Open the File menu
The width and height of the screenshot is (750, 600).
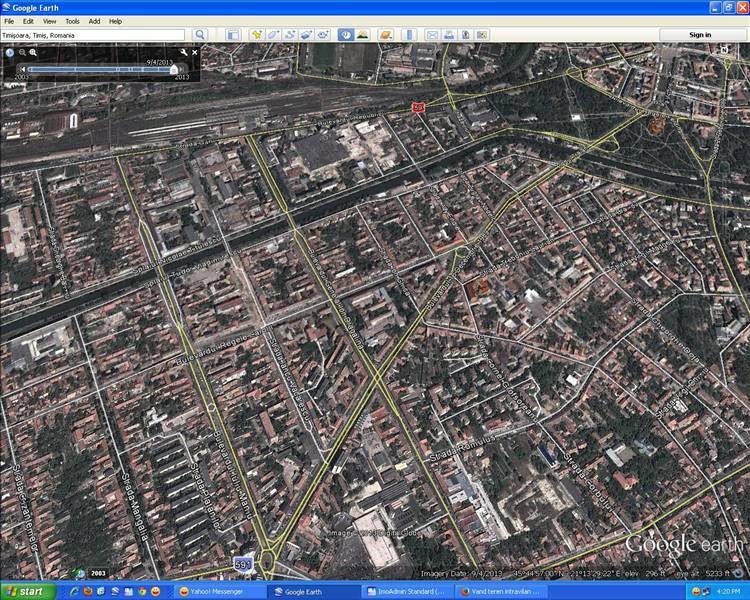click(10, 21)
